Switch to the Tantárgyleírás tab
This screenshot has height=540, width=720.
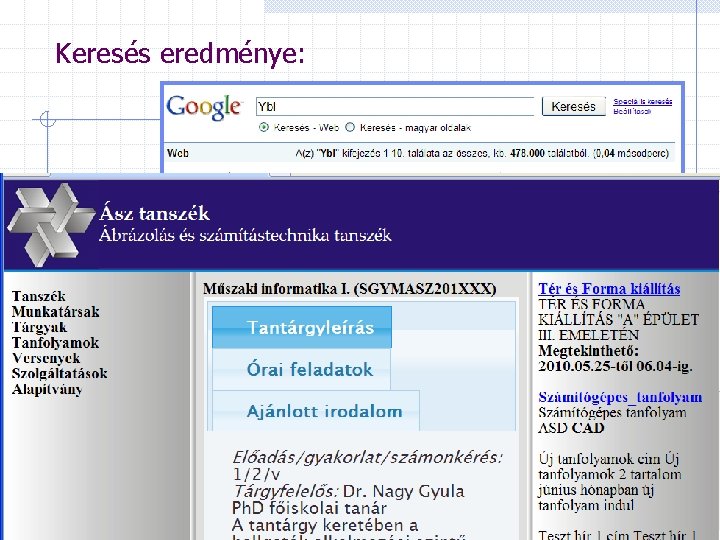coord(302,327)
